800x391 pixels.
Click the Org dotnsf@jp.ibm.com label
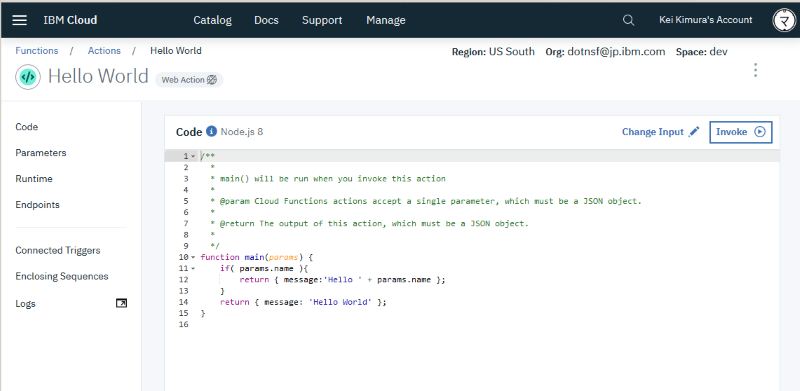pyautogui.click(x=605, y=52)
